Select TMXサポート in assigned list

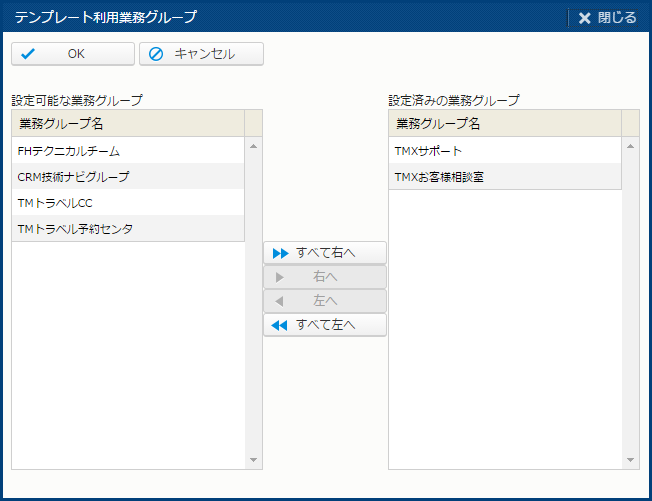pyautogui.click(x=504, y=151)
